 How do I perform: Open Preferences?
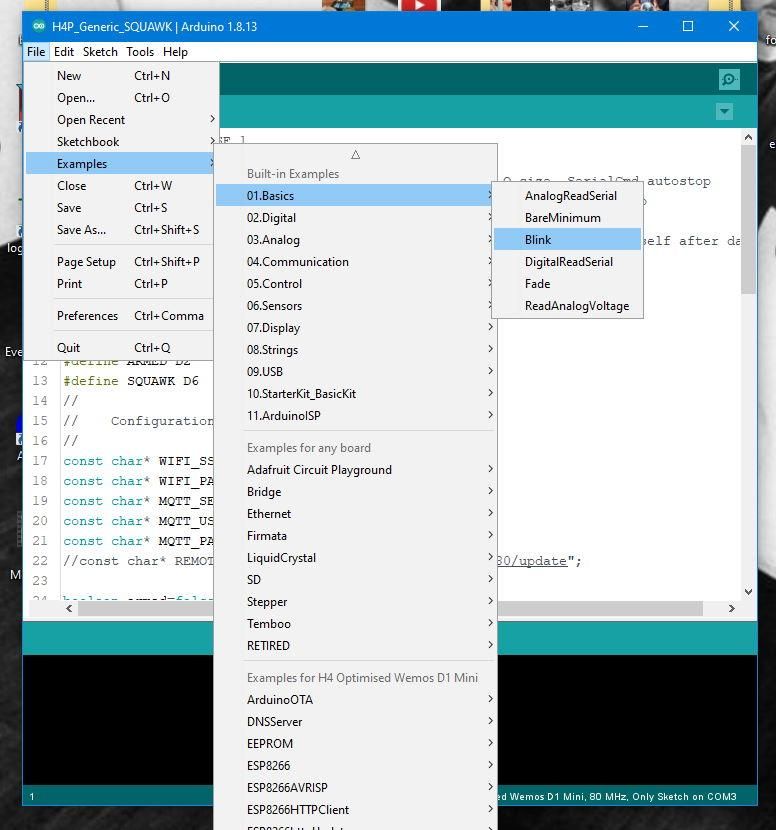[x=119, y=315]
